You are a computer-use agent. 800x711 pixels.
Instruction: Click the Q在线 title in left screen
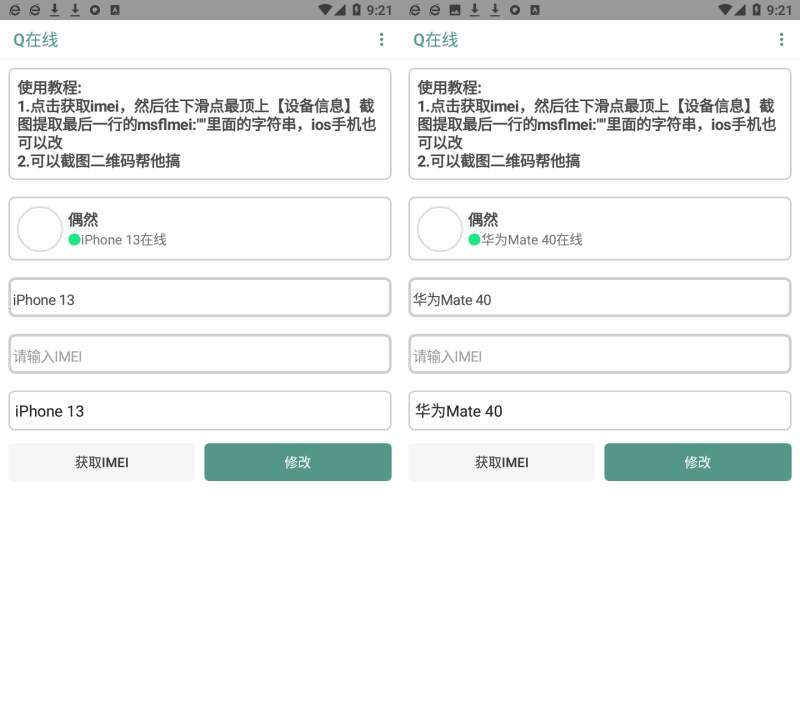36,40
